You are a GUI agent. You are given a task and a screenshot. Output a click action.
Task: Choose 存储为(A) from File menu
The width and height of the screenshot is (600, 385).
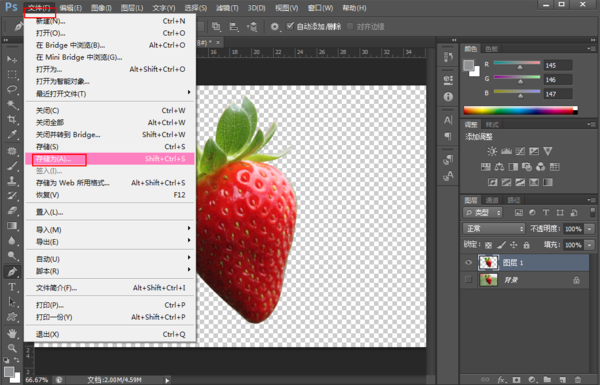tap(110, 159)
